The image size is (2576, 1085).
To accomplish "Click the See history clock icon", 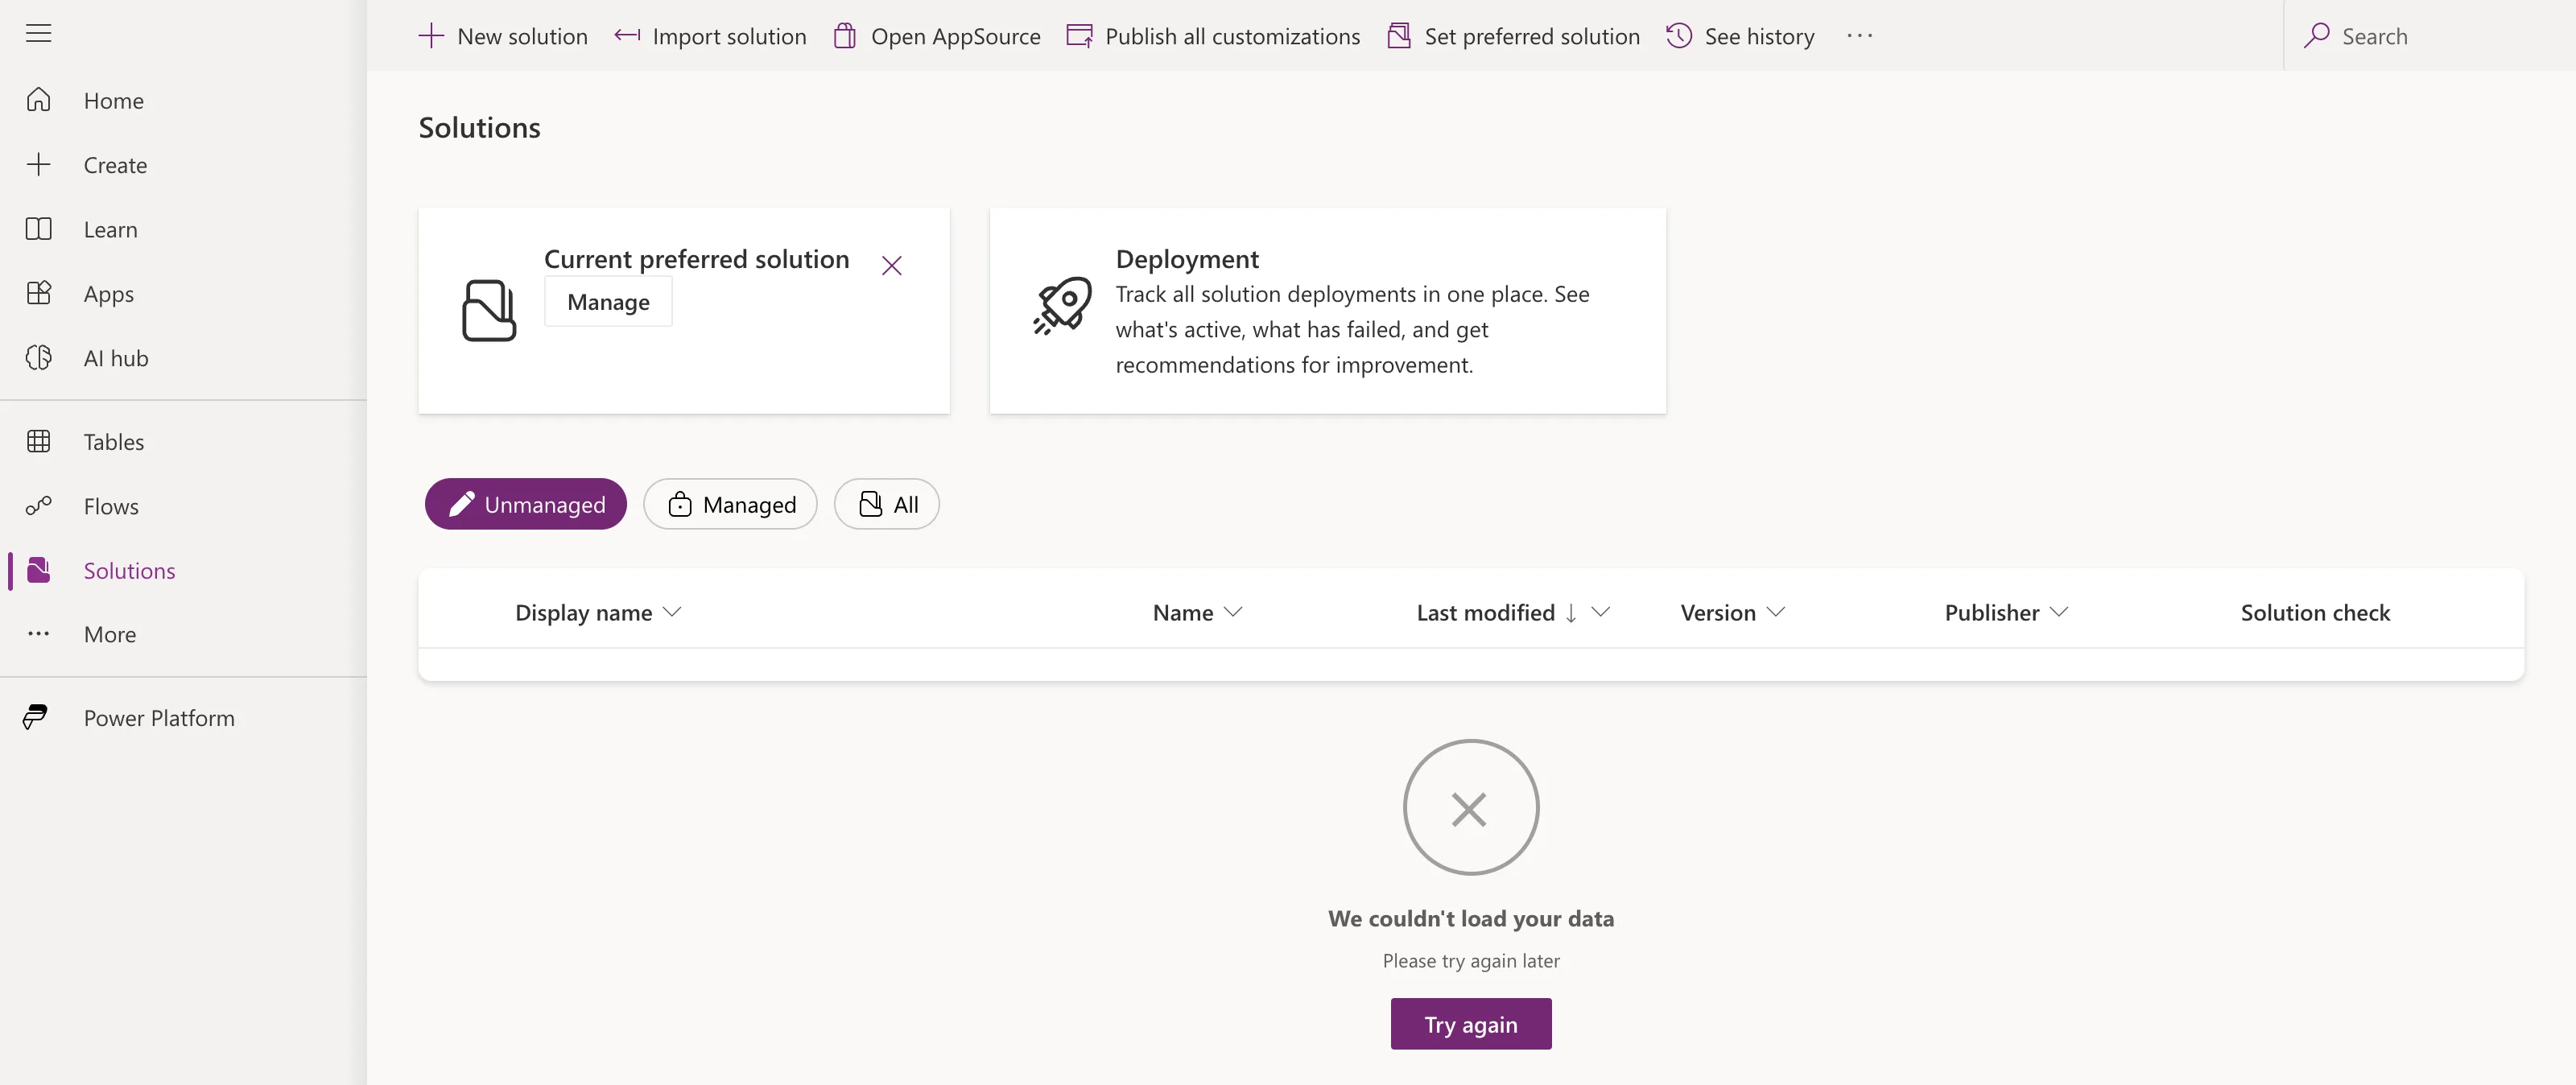I will [x=1679, y=36].
